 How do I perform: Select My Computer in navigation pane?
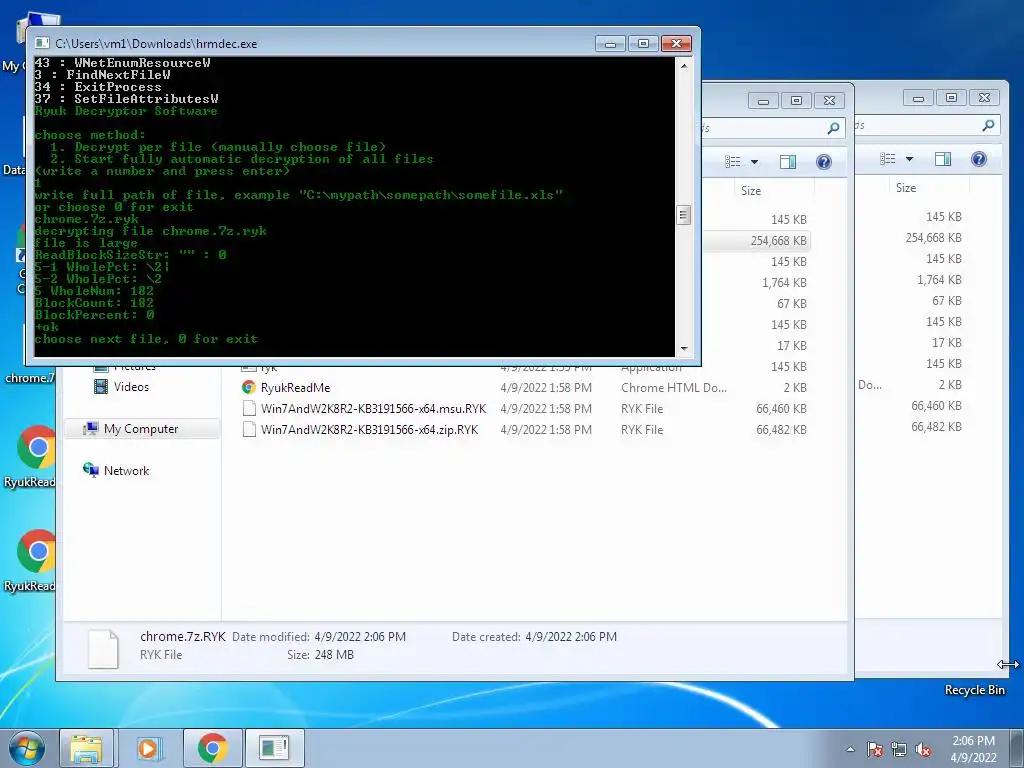click(x=140, y=428)
